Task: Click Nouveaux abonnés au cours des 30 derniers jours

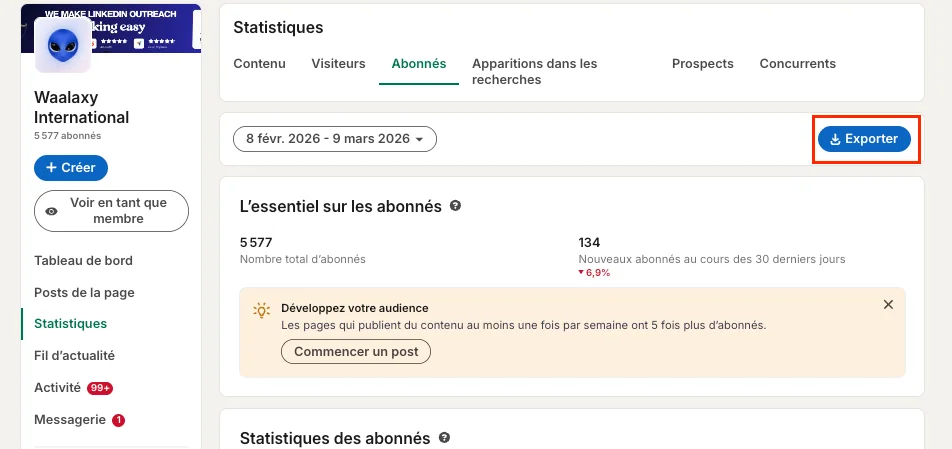Action: pos(712,259)
